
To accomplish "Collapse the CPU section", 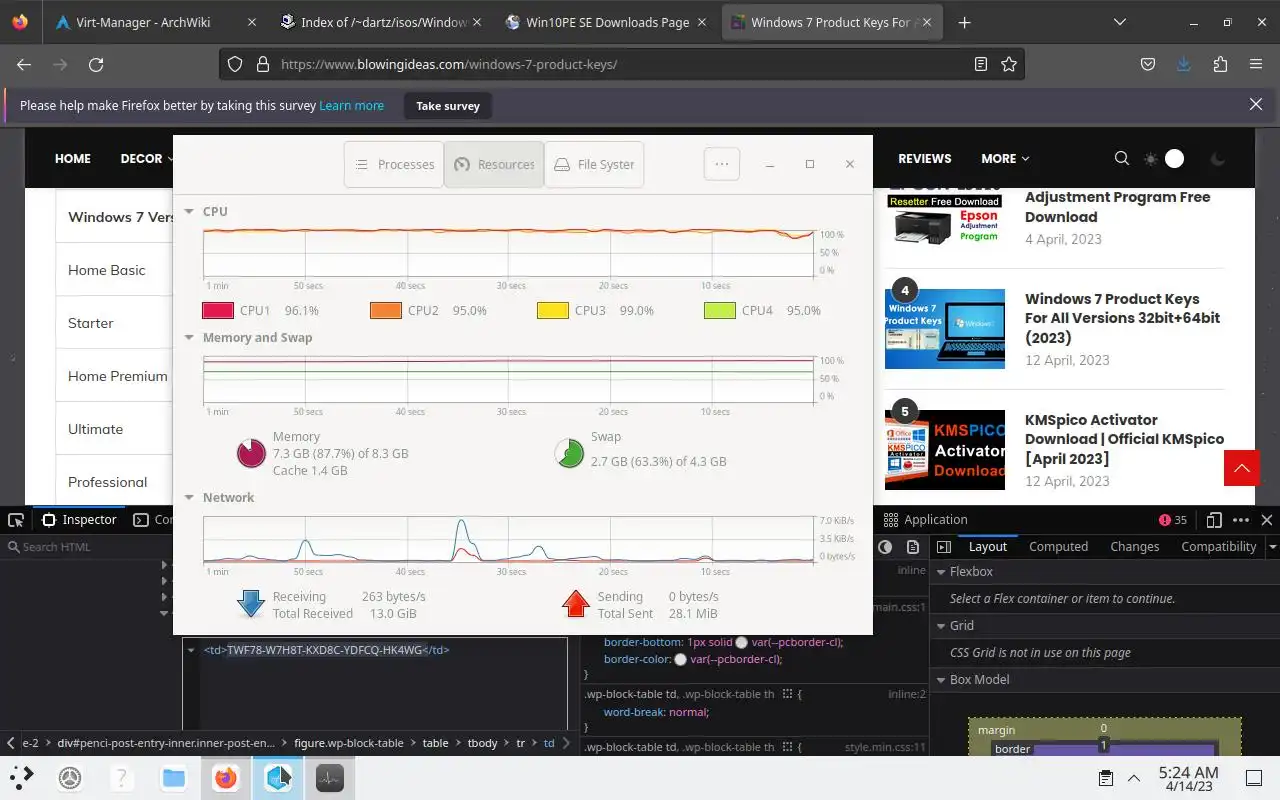I will (x=189, y=212).
